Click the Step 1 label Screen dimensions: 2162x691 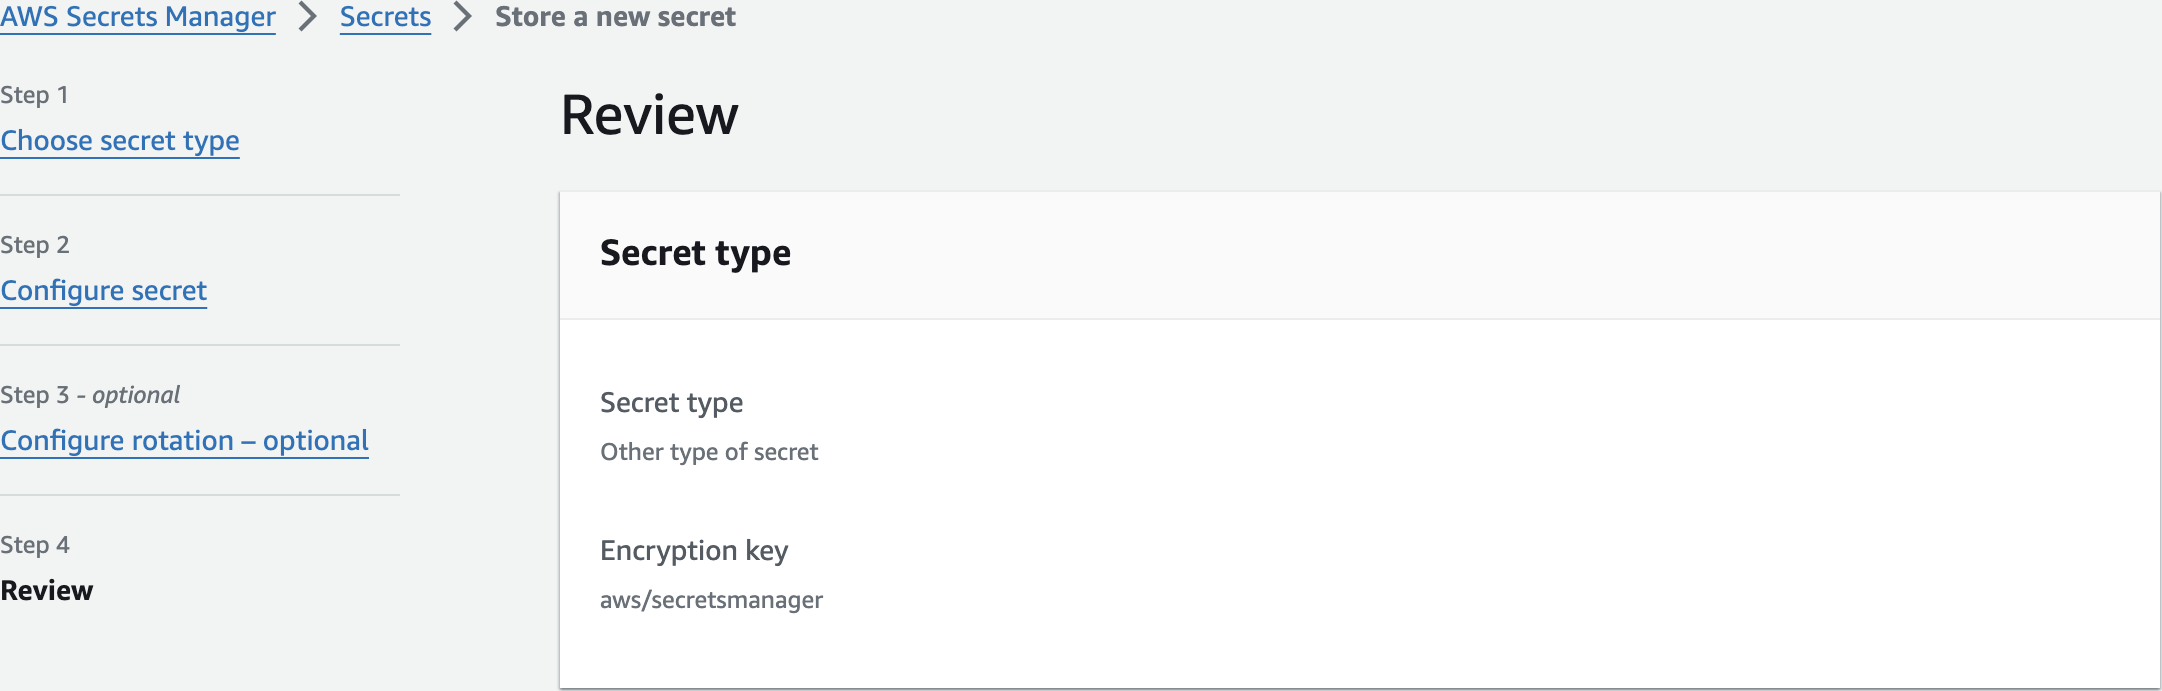click(x=35, y=95)
